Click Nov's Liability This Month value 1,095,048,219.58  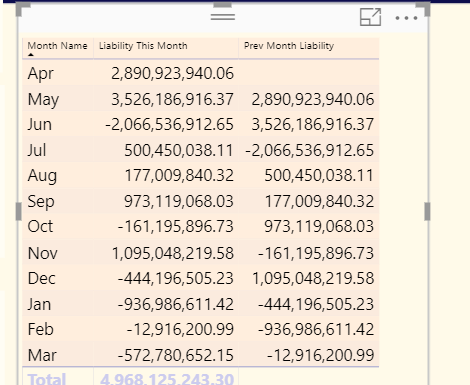click(173, 253)
